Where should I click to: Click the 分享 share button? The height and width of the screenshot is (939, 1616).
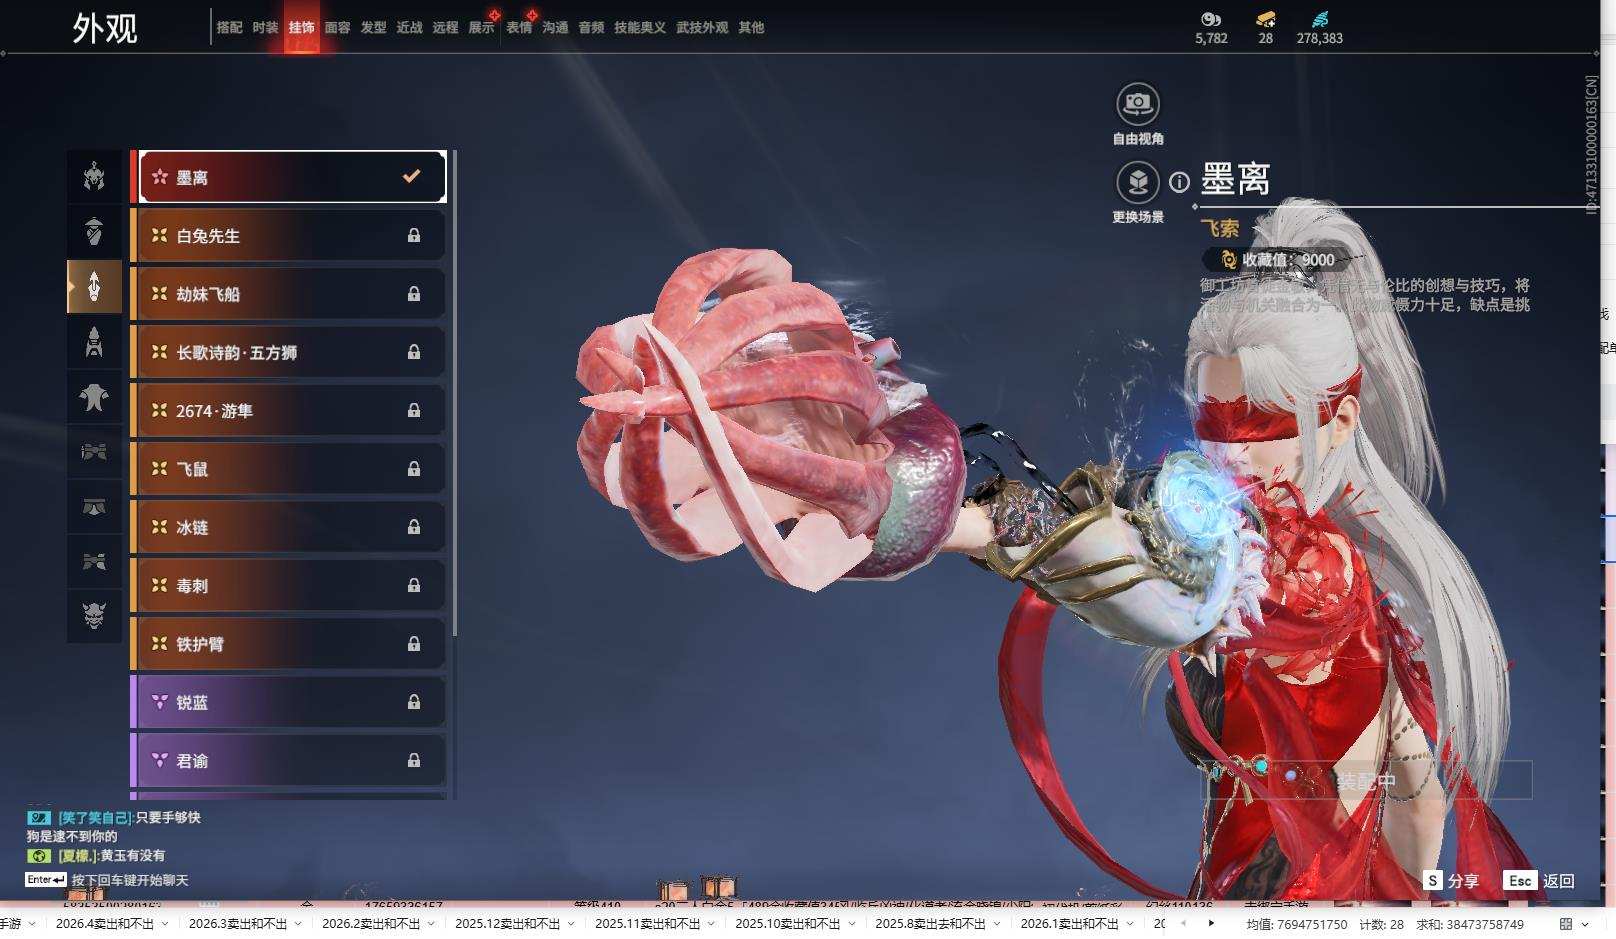click(x=1451, y=881)
